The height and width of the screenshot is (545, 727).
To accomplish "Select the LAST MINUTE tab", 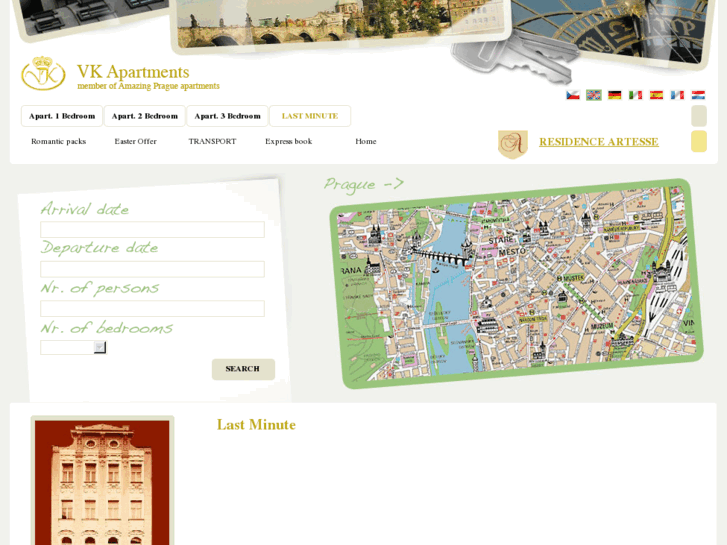I will click(310, 116).
